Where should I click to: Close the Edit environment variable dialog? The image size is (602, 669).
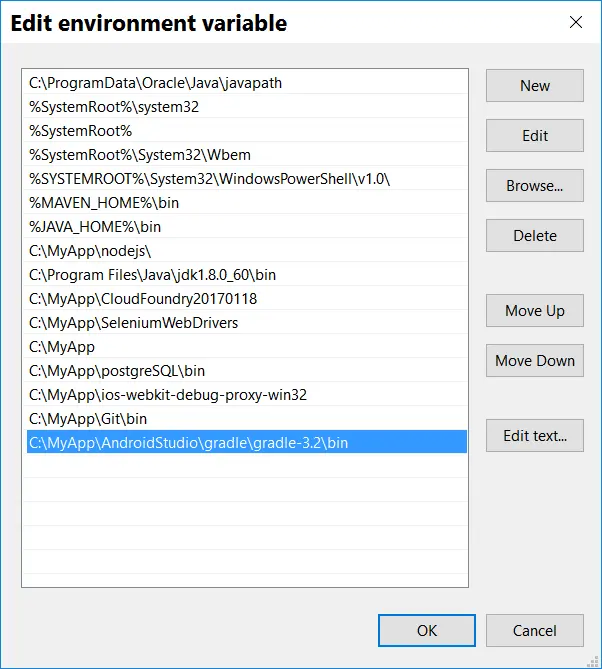pos(576,22)
